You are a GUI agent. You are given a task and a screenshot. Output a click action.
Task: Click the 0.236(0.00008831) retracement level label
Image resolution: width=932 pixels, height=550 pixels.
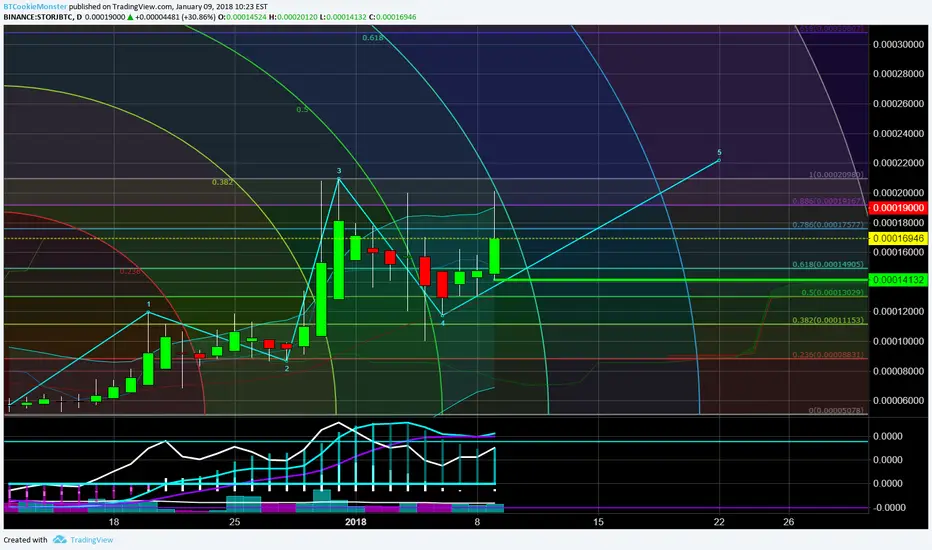(828, 355)
